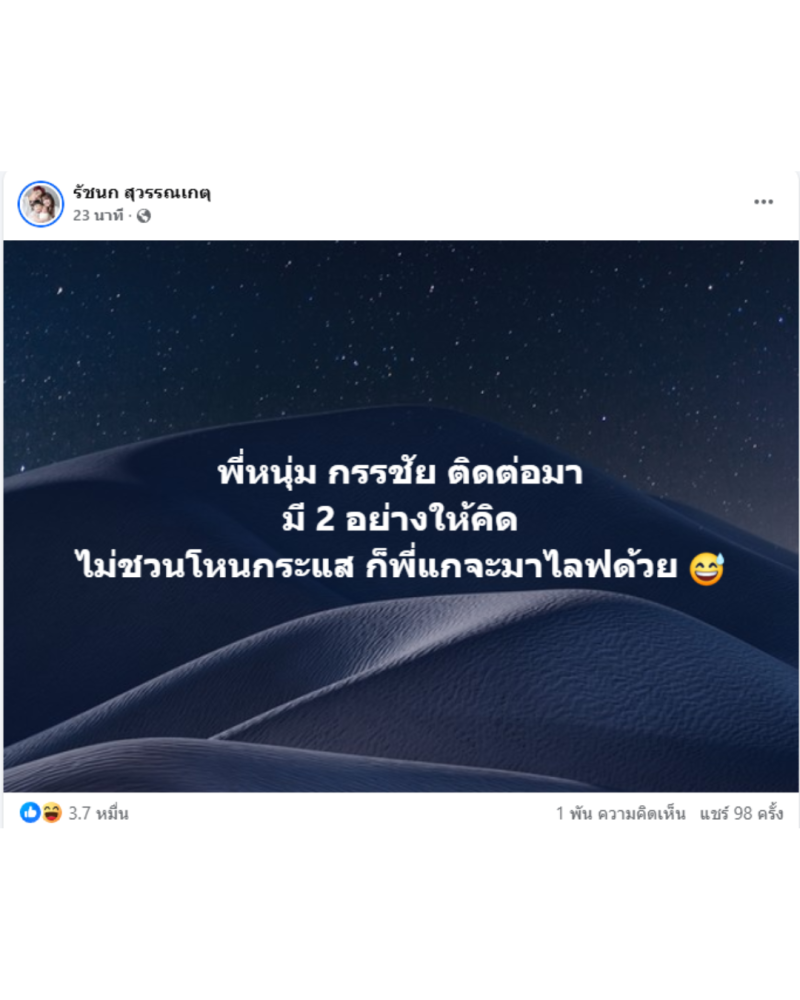View the แชร์ 98 ครั้ง shares list

point(741,813)
